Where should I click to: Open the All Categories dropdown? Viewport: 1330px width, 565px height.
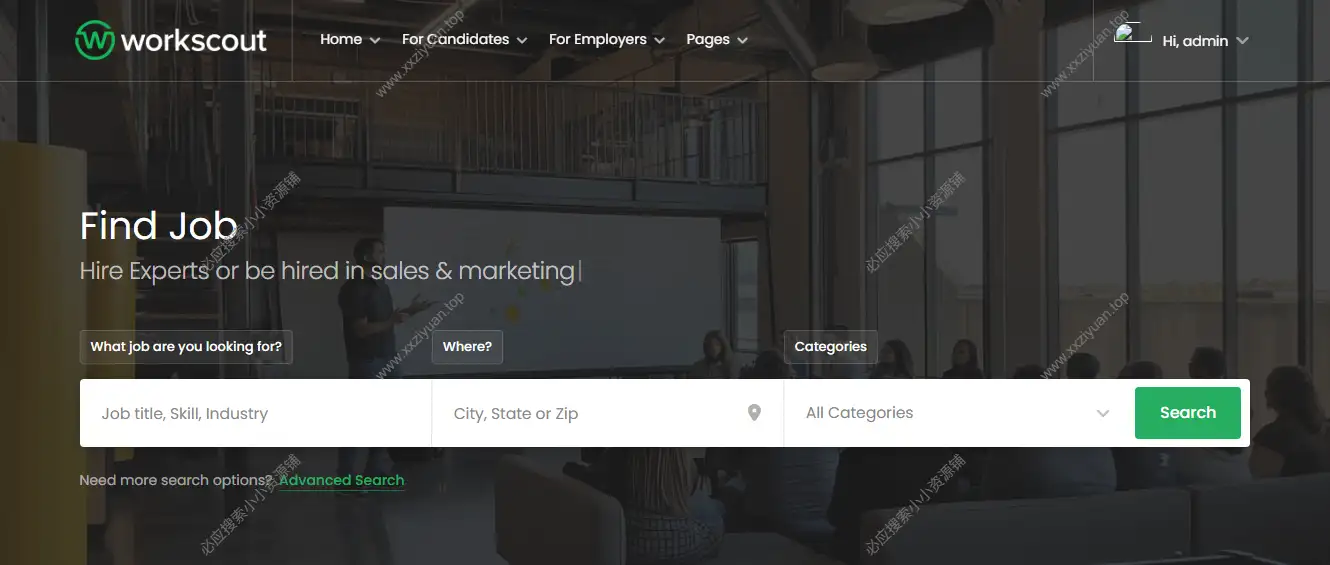click(x=959, y=413)
